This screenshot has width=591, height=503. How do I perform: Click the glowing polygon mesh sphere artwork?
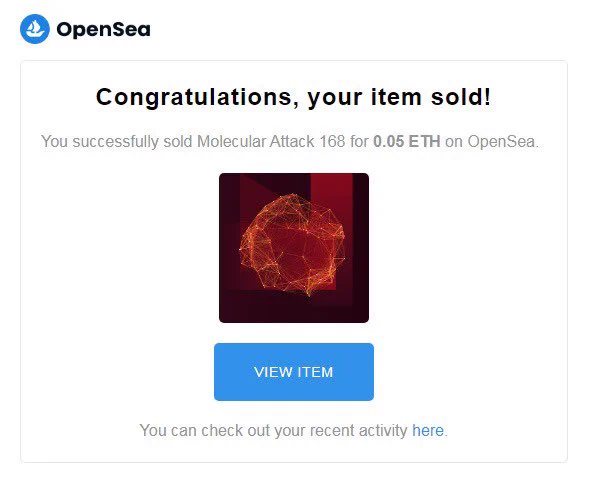292,245
